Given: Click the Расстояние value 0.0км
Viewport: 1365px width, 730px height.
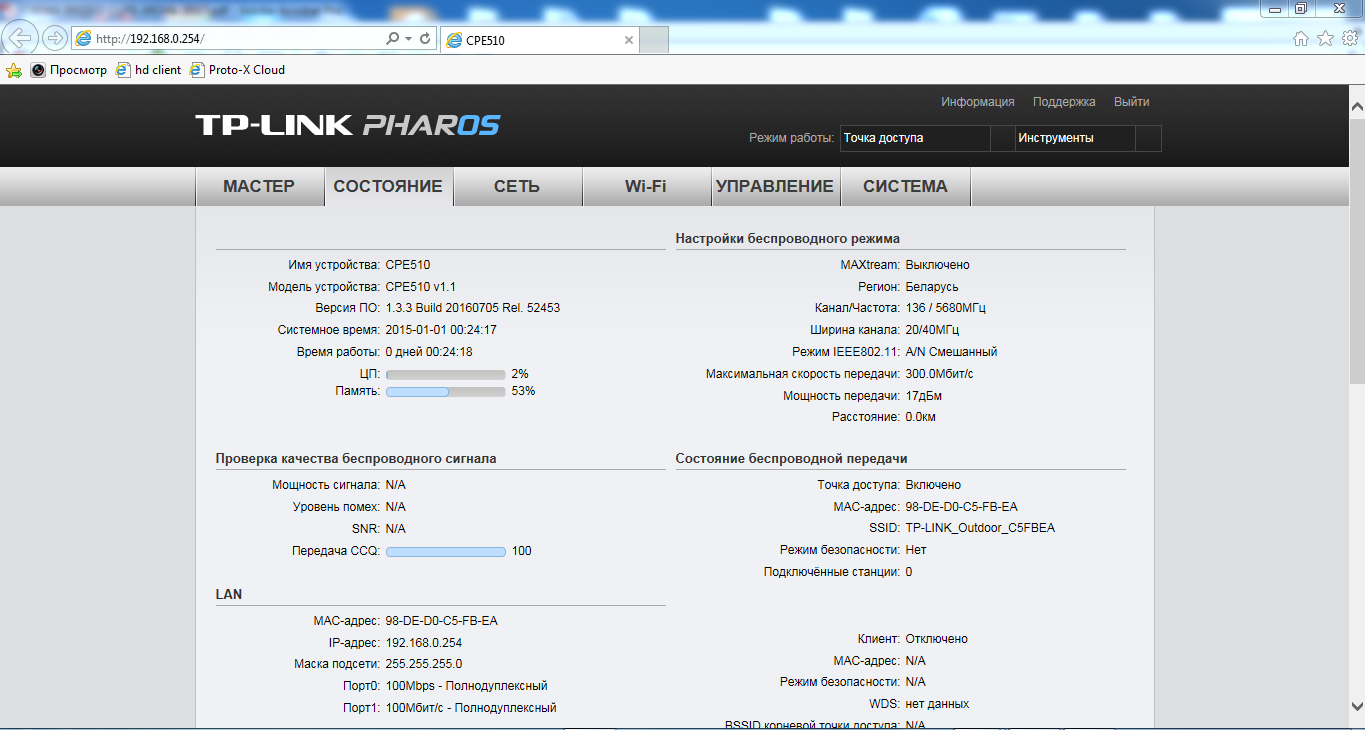Looking at the screenshot, I should [x=921, y=417].
